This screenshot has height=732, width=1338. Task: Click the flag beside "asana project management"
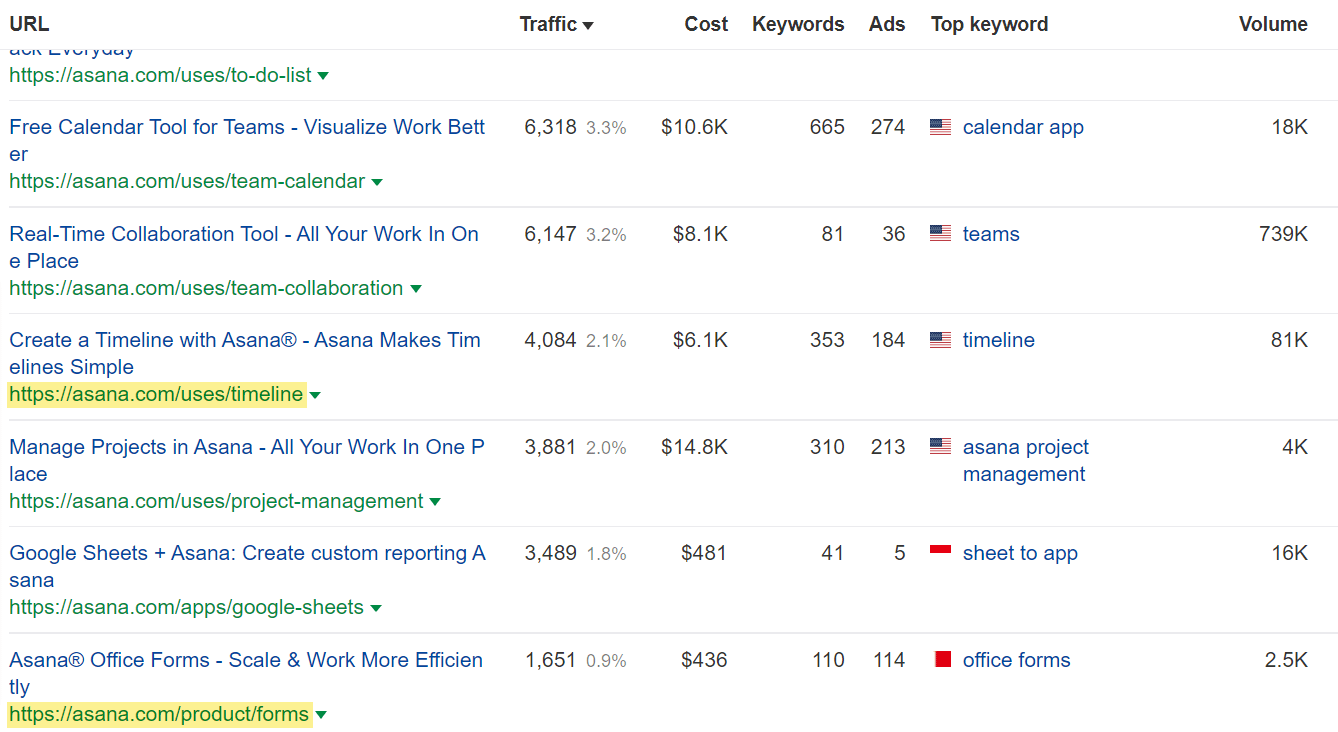pos(940,447)
